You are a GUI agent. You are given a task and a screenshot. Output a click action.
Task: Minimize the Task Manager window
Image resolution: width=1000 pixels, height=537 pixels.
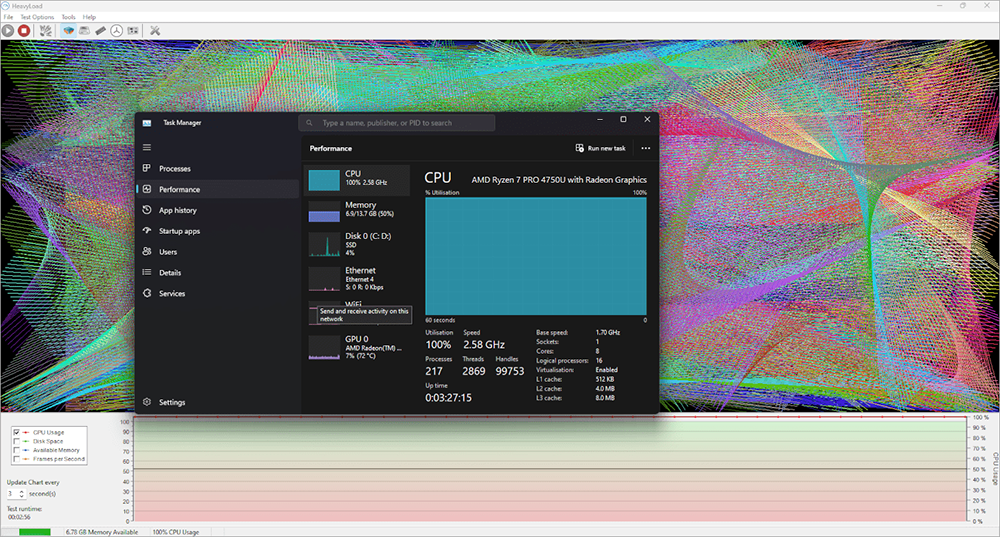[x=599, y=119]
